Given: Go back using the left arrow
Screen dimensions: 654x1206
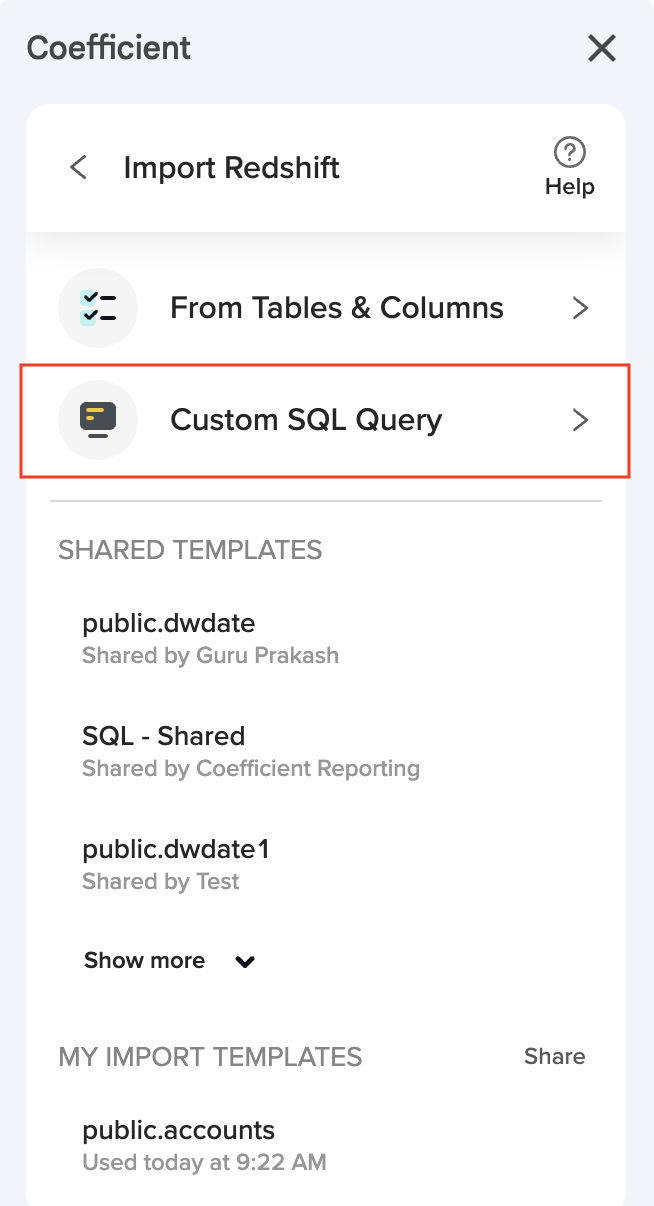Looking at the screenshot, I should pos(78,167).
